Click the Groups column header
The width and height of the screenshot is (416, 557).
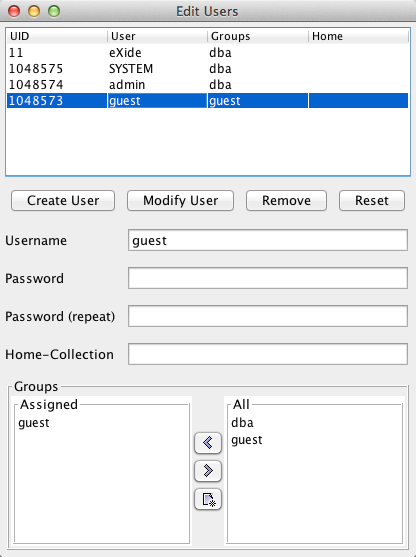[258, 36]
